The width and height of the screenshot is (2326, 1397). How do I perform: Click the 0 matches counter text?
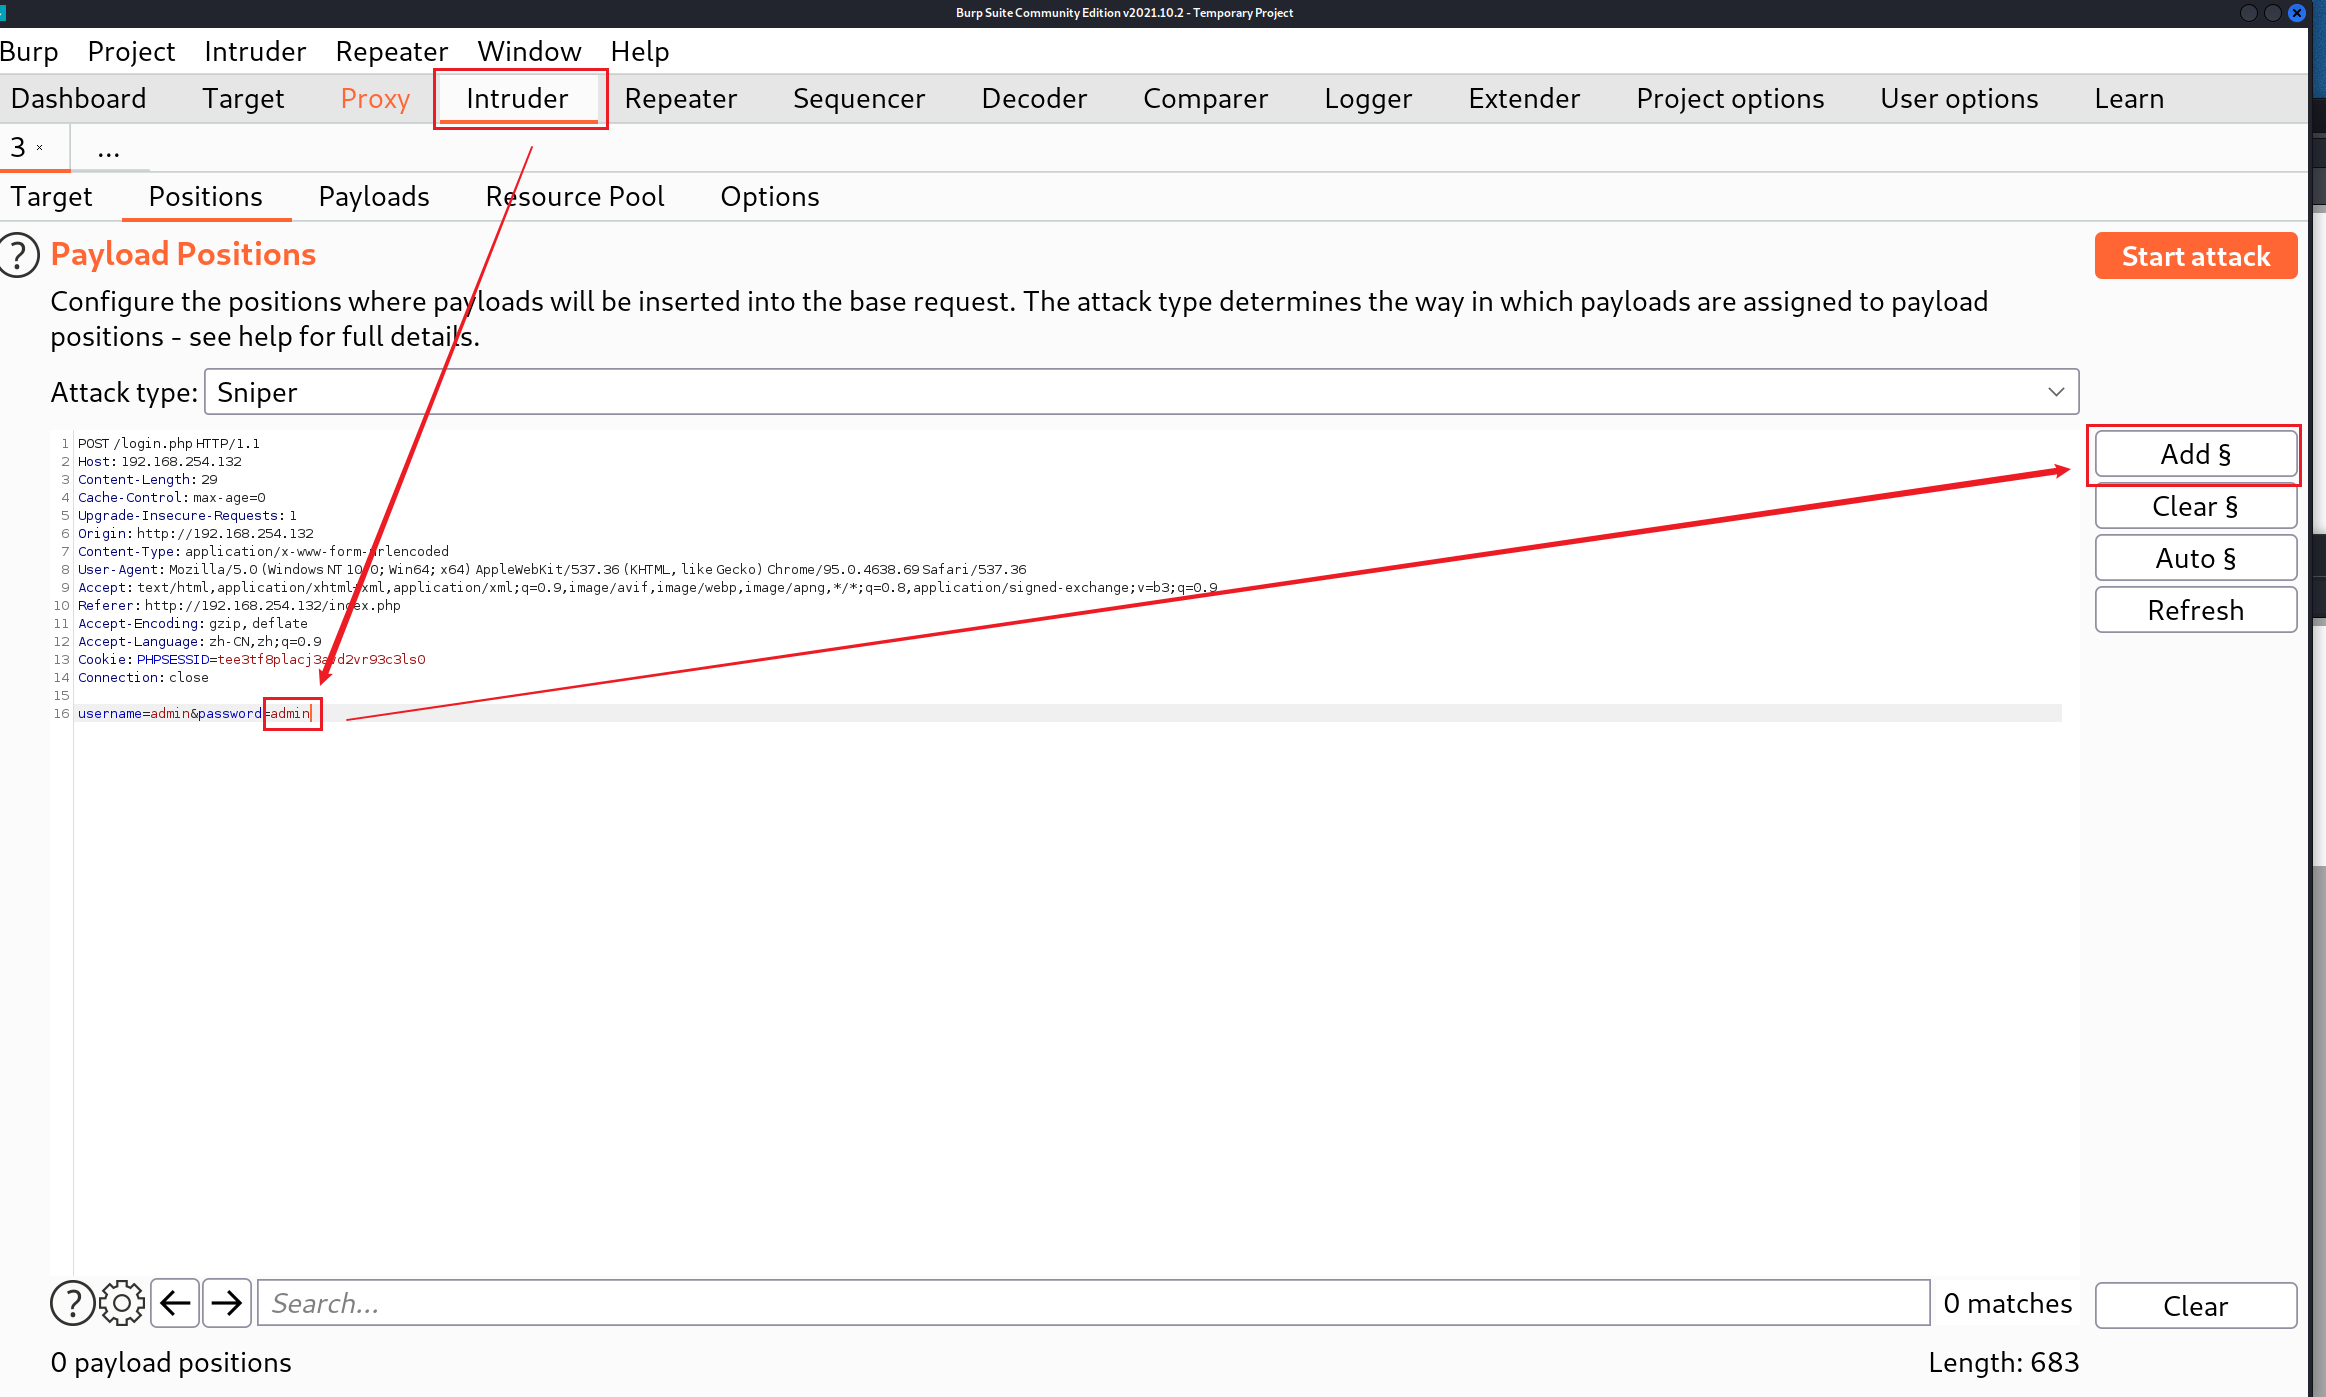coord(2007,1303)
